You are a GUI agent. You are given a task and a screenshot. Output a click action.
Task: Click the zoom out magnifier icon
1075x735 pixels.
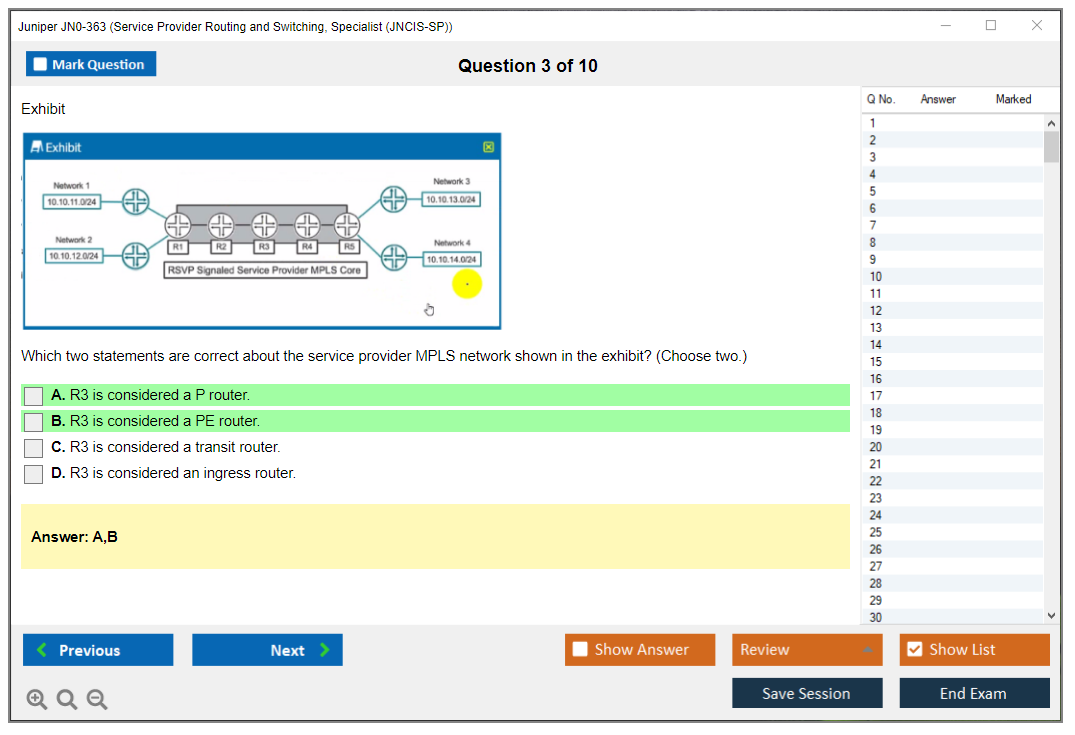[97, 700]
